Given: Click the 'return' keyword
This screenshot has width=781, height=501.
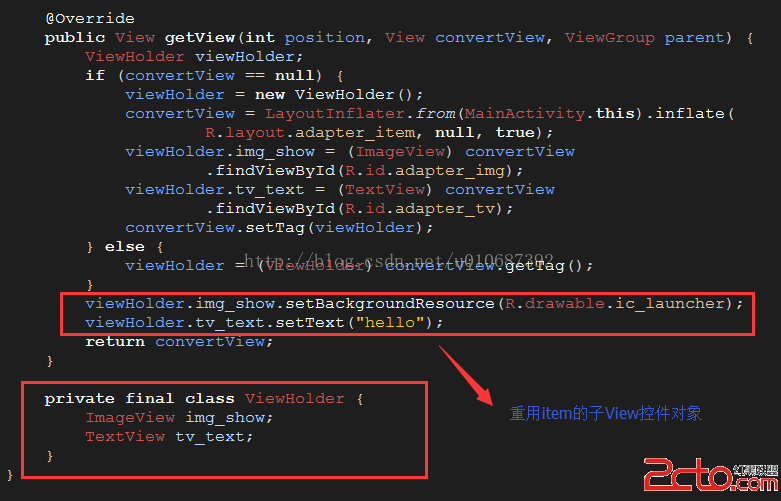Looking at the screenshot, I should coord(115,342).
